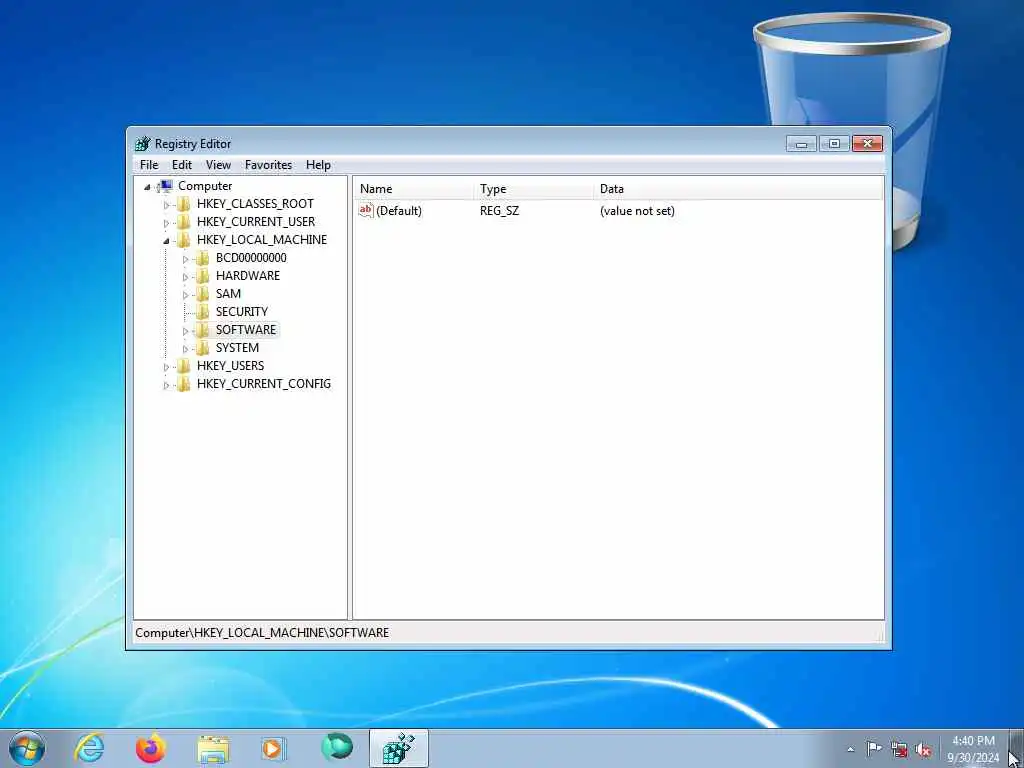The height and width of the screenshot is (768, 1024).
Task: Expand HKEY_CURRENT_CONFIG tree arrow
Action: [x=166, y=385]
